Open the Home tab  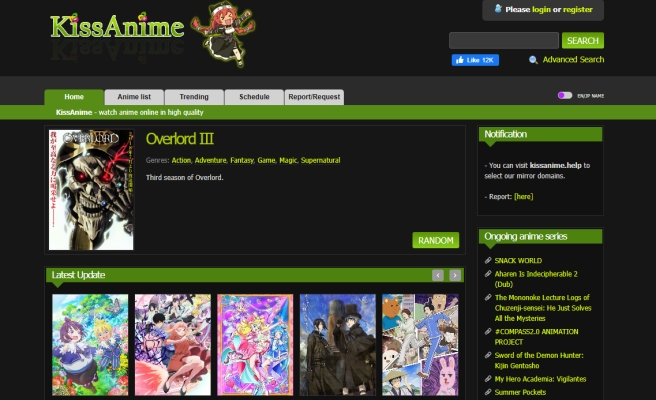(x=74, y=97)
